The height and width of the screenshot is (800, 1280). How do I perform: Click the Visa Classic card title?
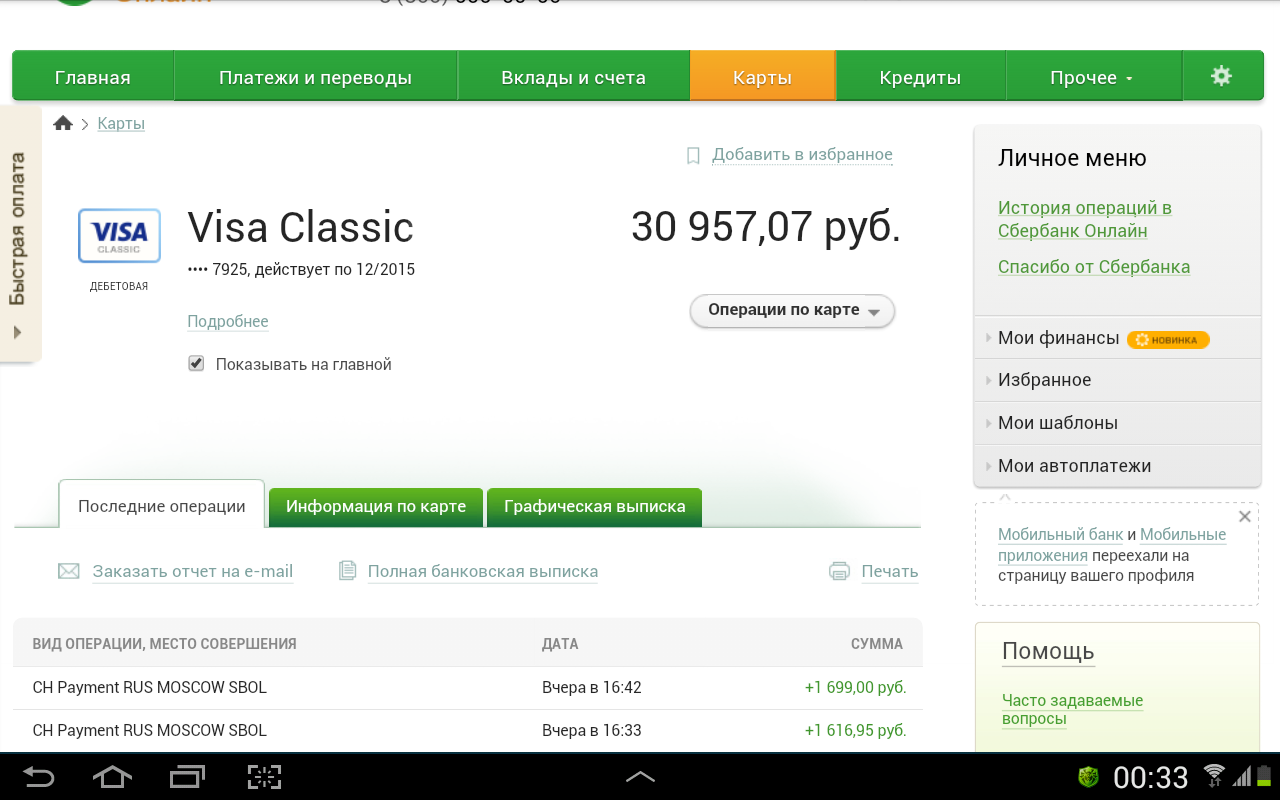coord(300,227)
